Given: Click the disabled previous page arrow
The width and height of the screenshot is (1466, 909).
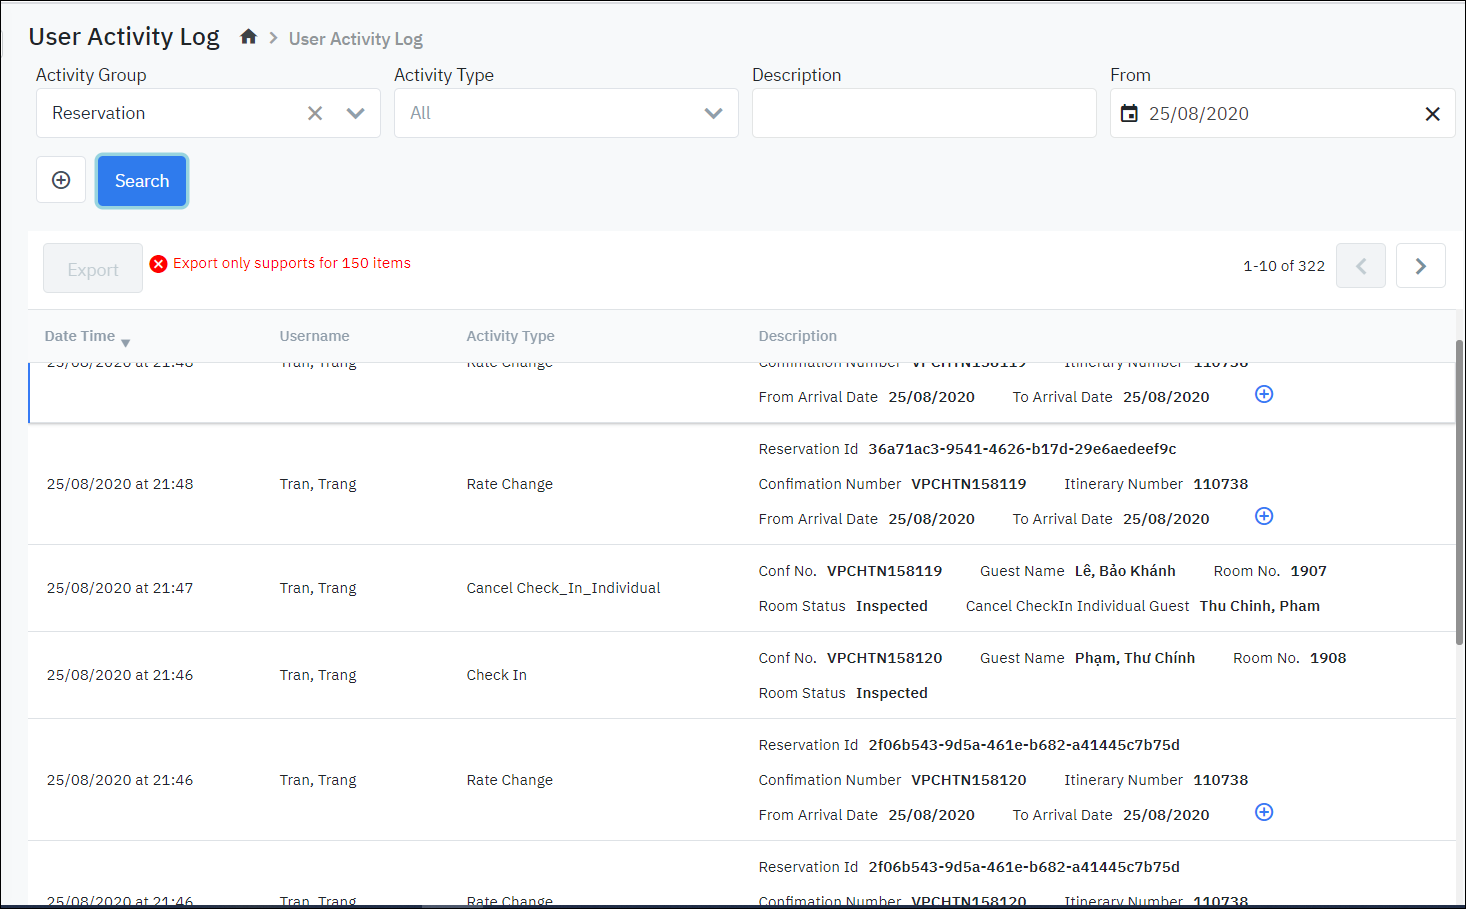Looking at the screenshot, I should pos(1360,265).
